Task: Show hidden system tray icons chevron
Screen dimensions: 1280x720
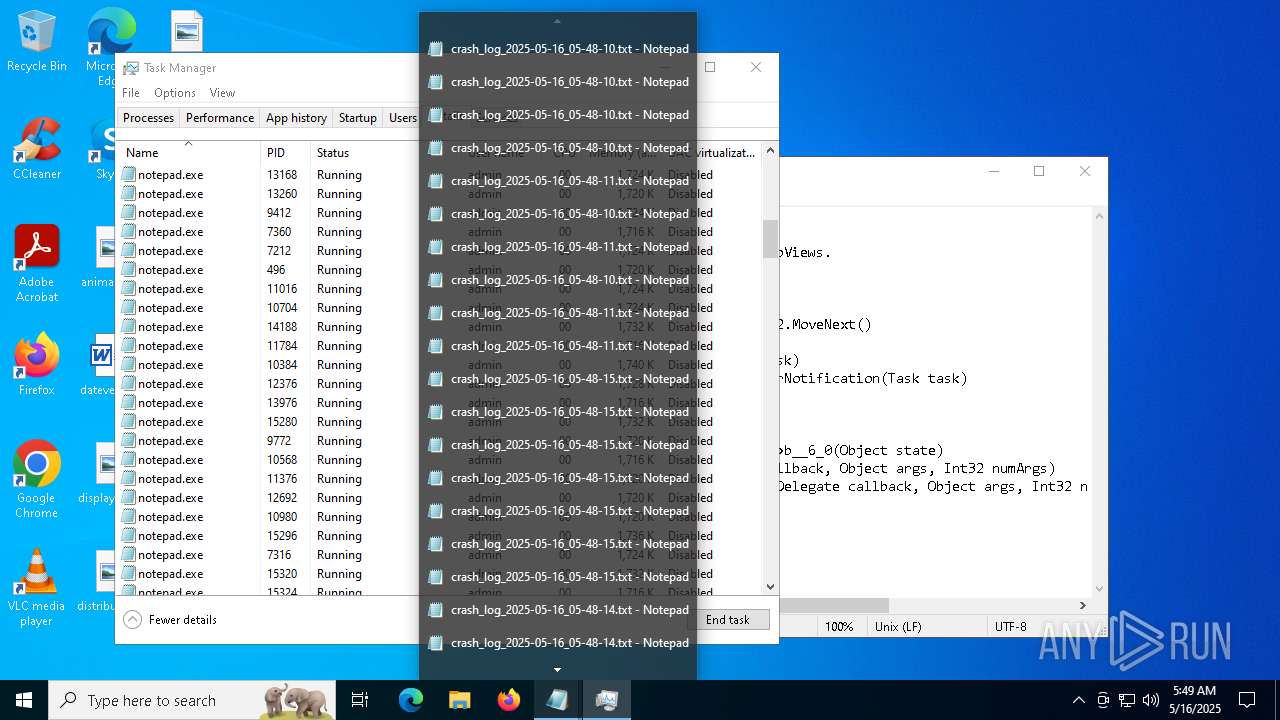Action: [1078, 700]
